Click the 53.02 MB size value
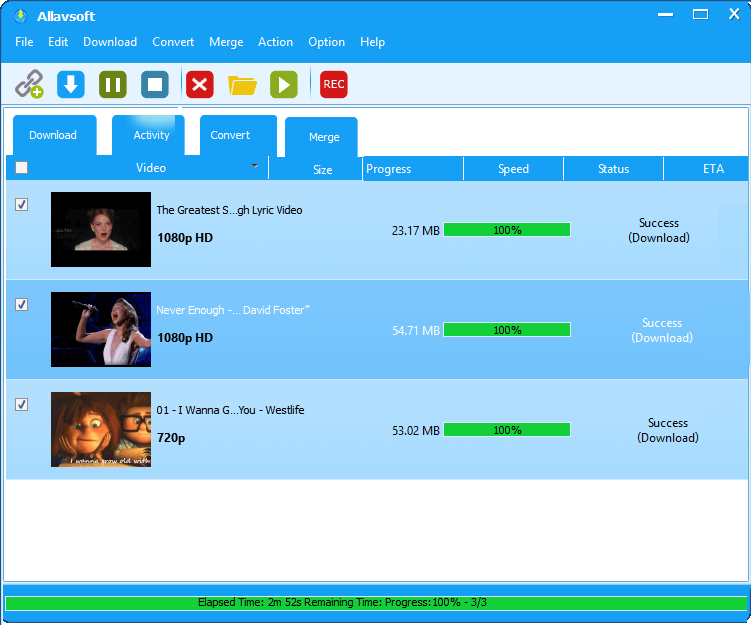Screen dimensions: 751x625 [x=416, y=431]
